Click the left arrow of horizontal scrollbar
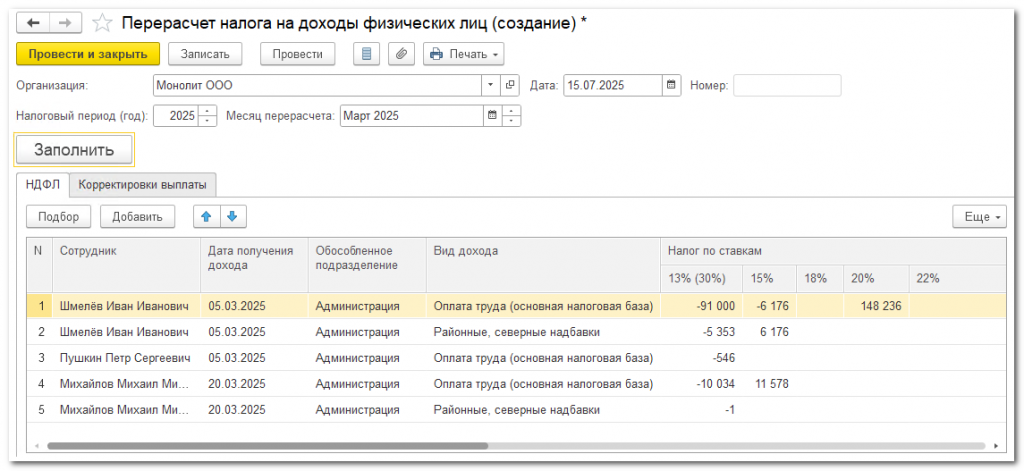 pos(35,446)
